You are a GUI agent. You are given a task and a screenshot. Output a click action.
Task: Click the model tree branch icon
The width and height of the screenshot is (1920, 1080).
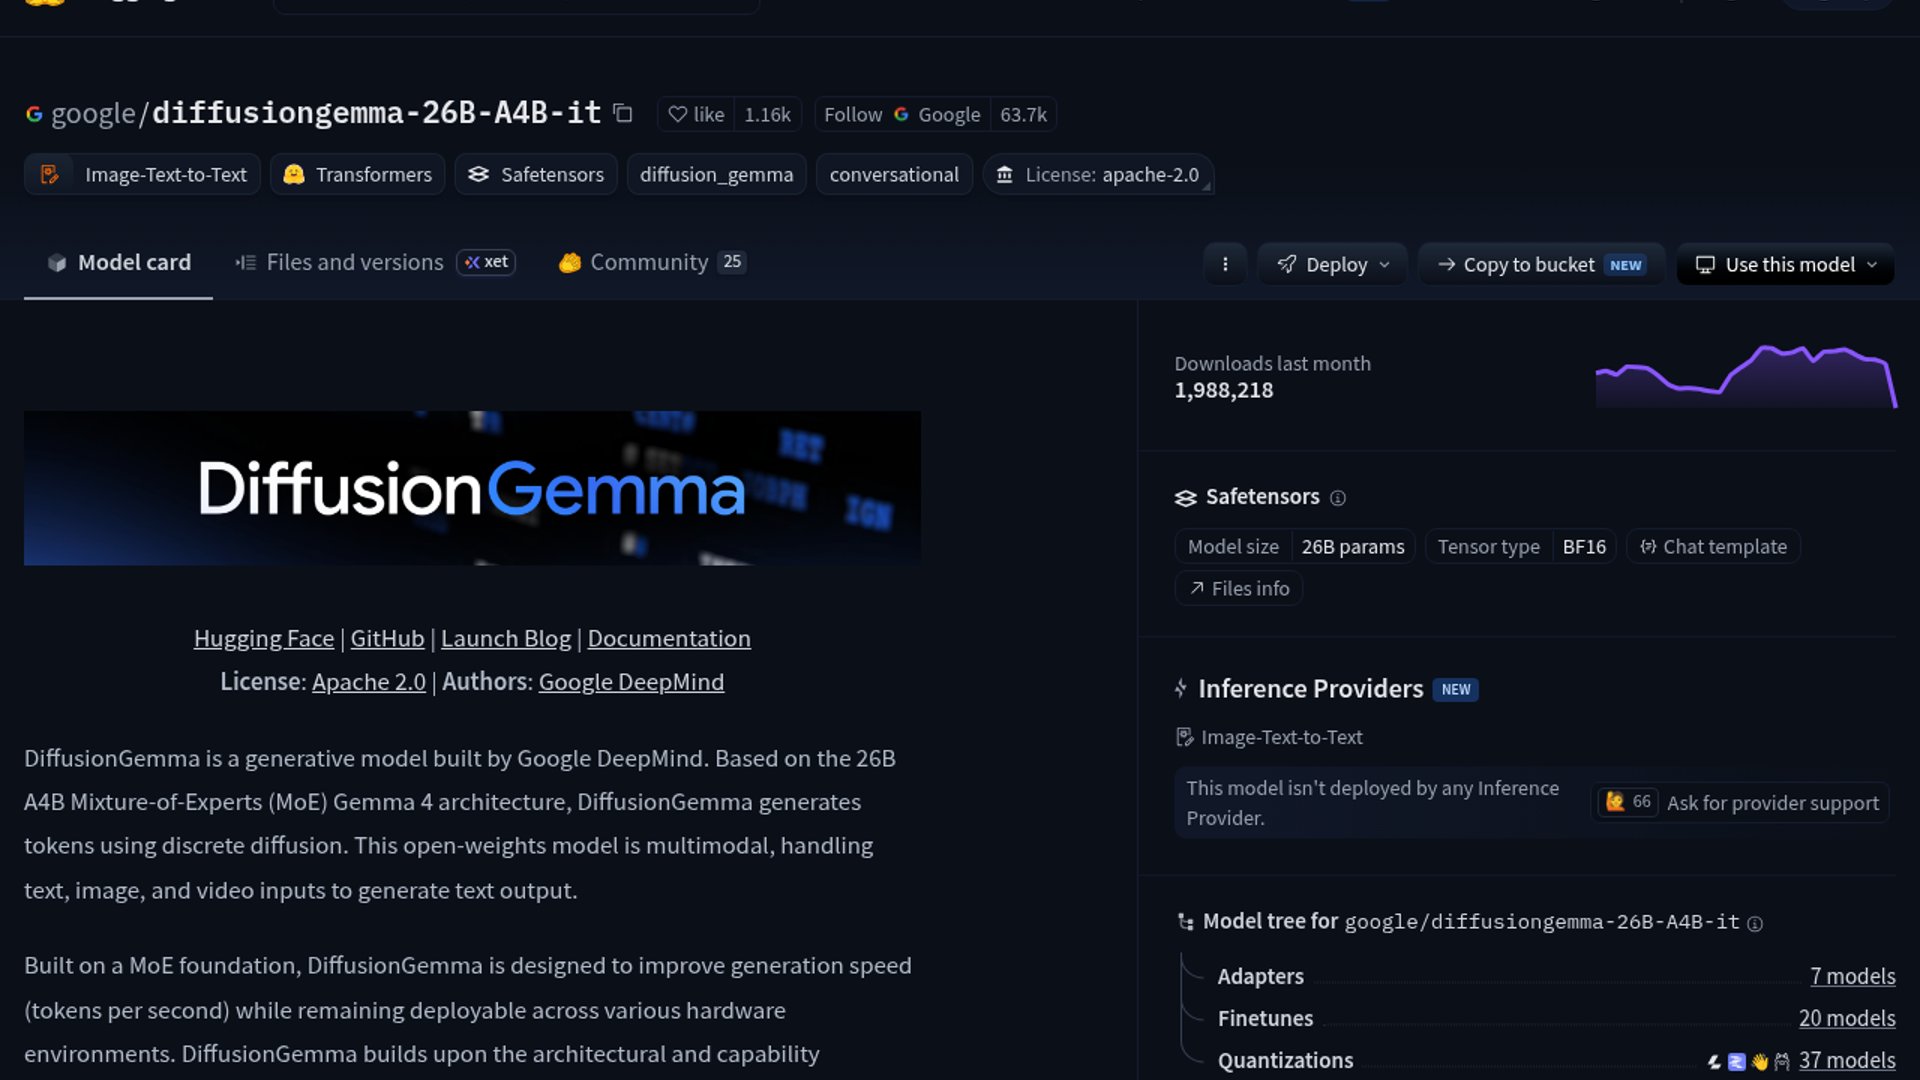1185,922
